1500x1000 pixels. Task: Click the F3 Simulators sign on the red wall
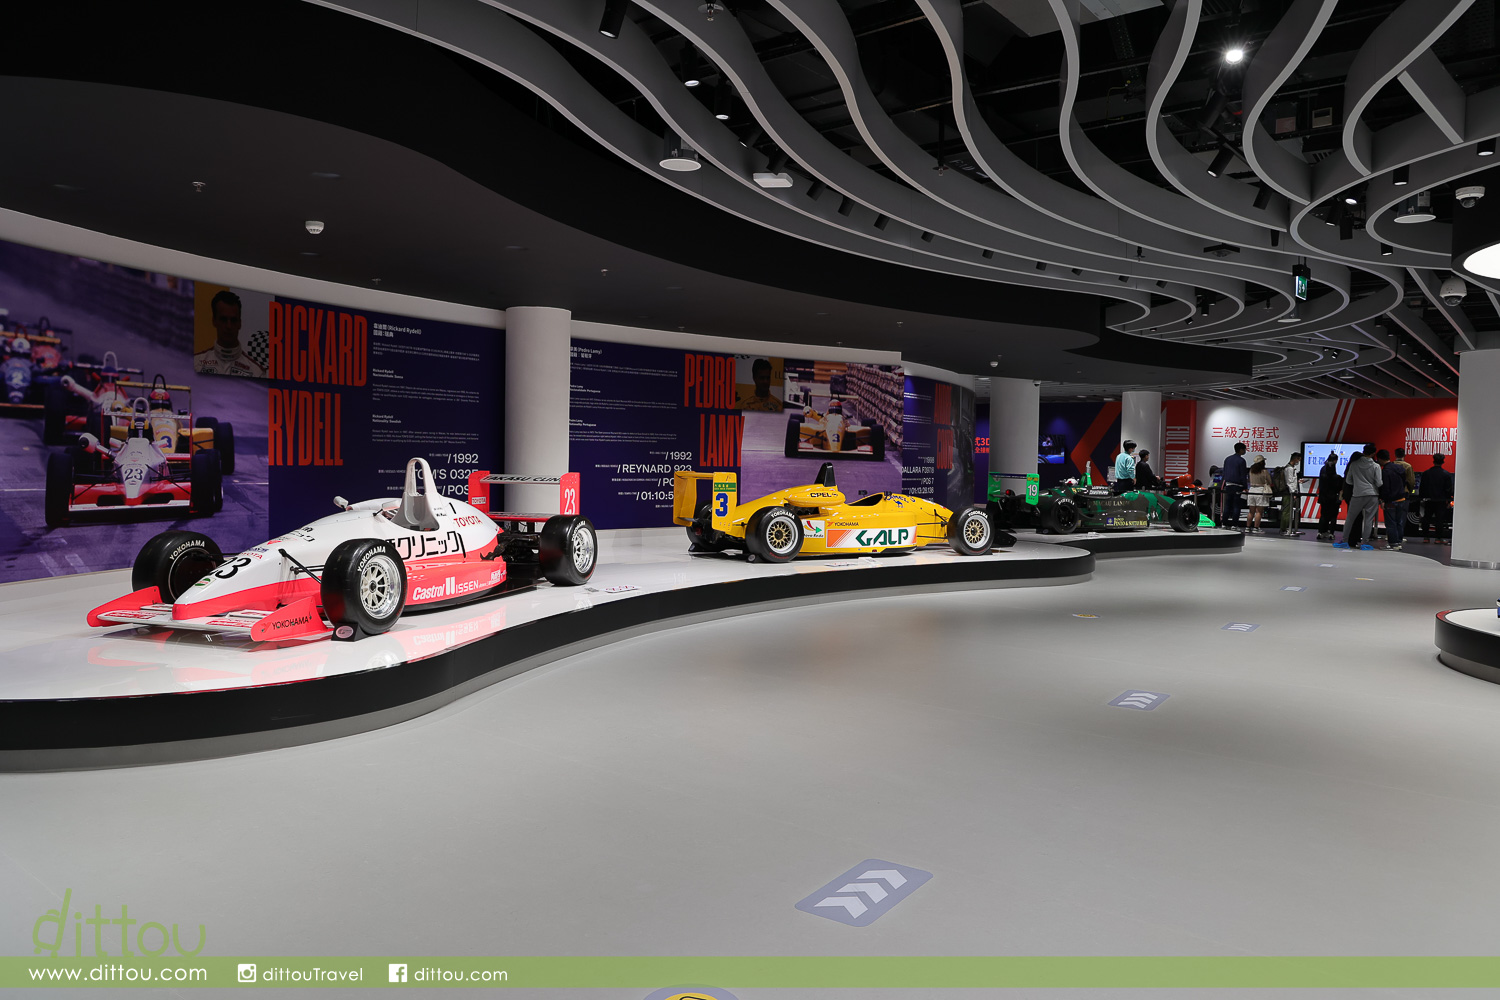point(1430,441)
